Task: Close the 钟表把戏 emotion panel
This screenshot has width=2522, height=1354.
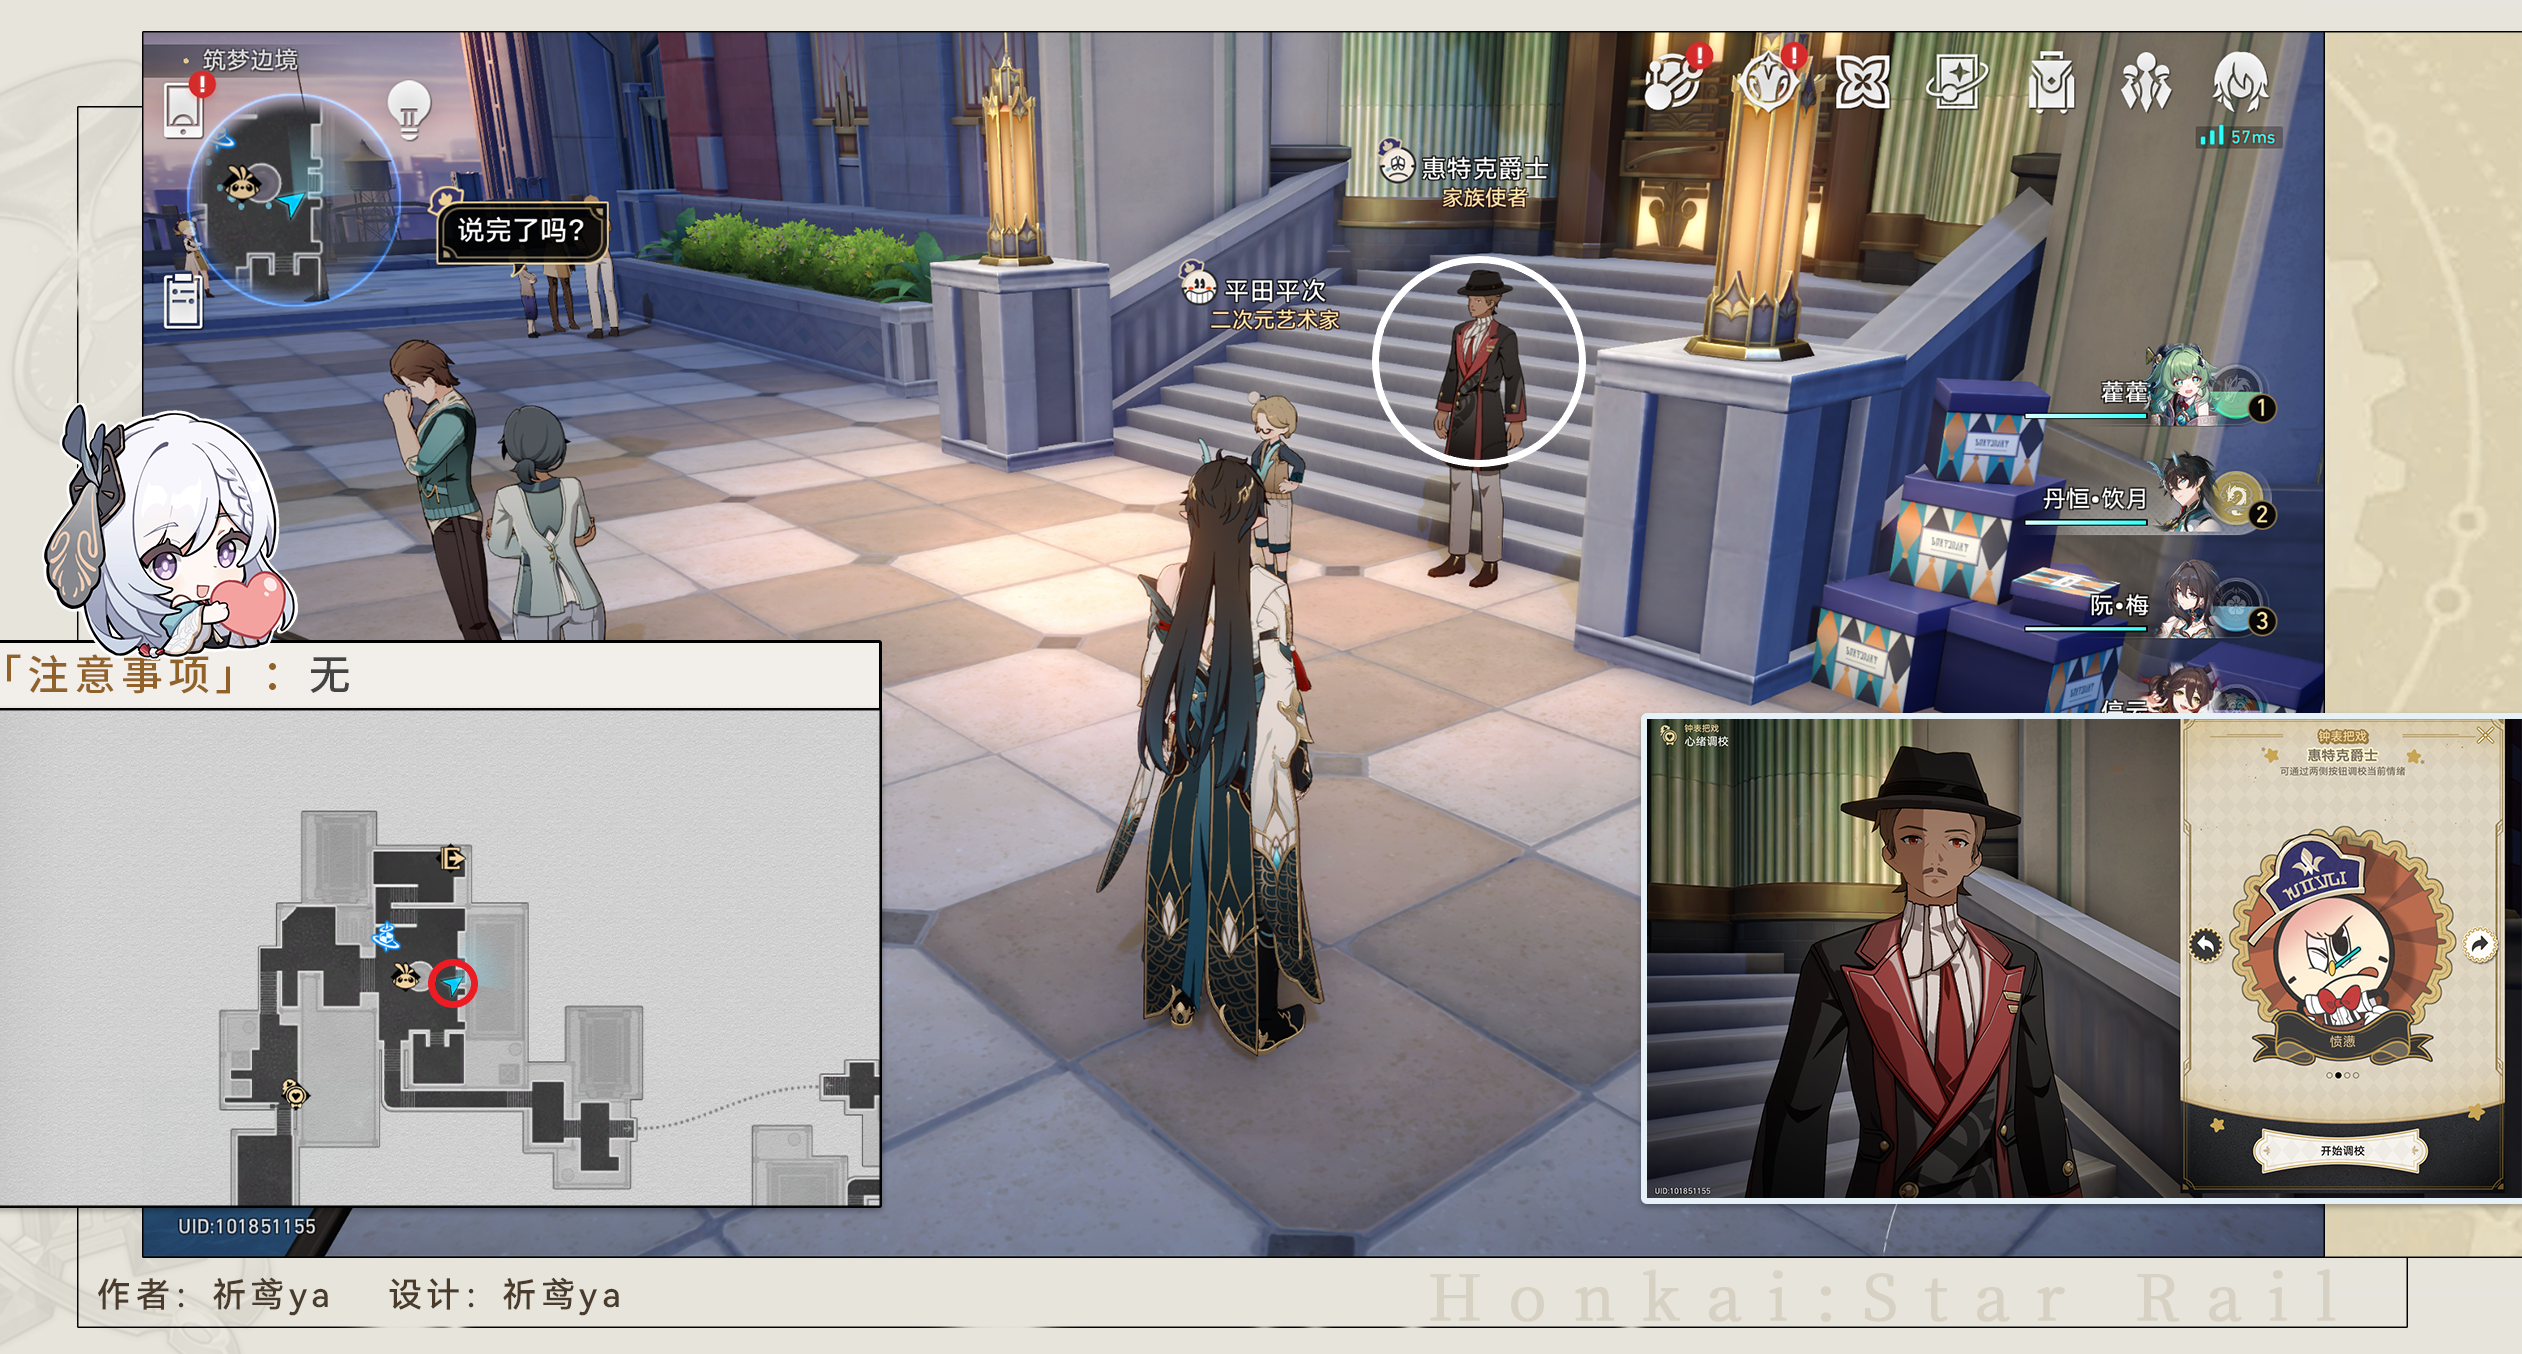Action: point(2485,735)
